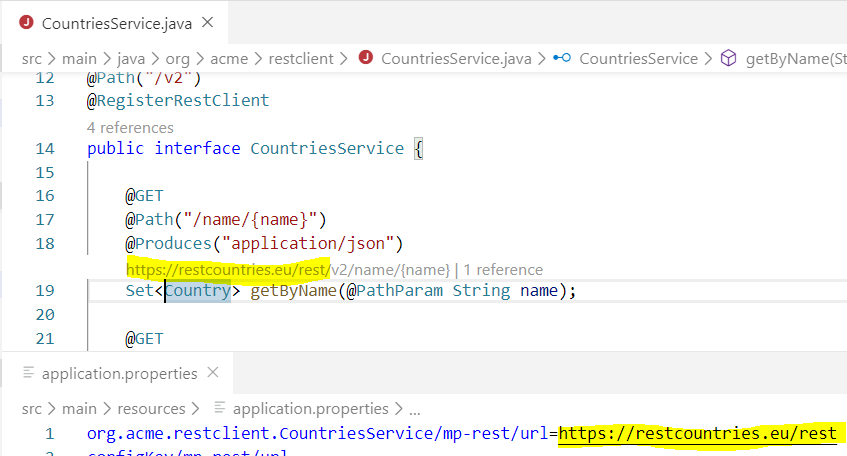
Task: Click the interface symbol icon in breadcrumb
Action: pos(562,57)
